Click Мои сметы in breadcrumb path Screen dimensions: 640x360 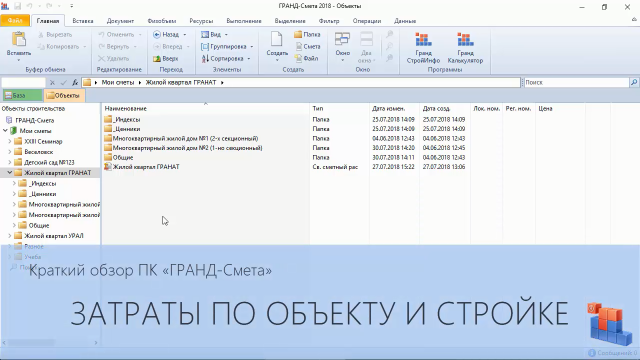tap(118, 82)
